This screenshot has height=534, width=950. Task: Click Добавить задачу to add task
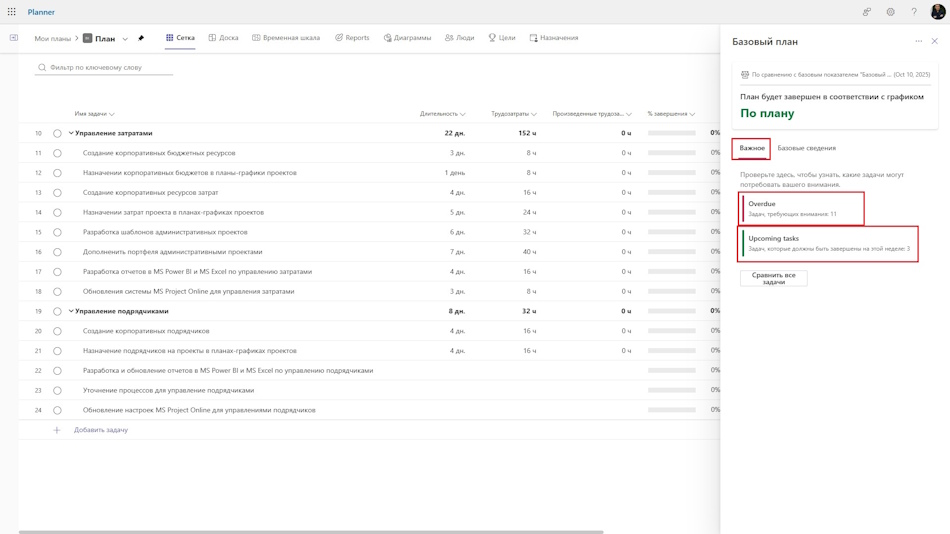coord(101,430)
